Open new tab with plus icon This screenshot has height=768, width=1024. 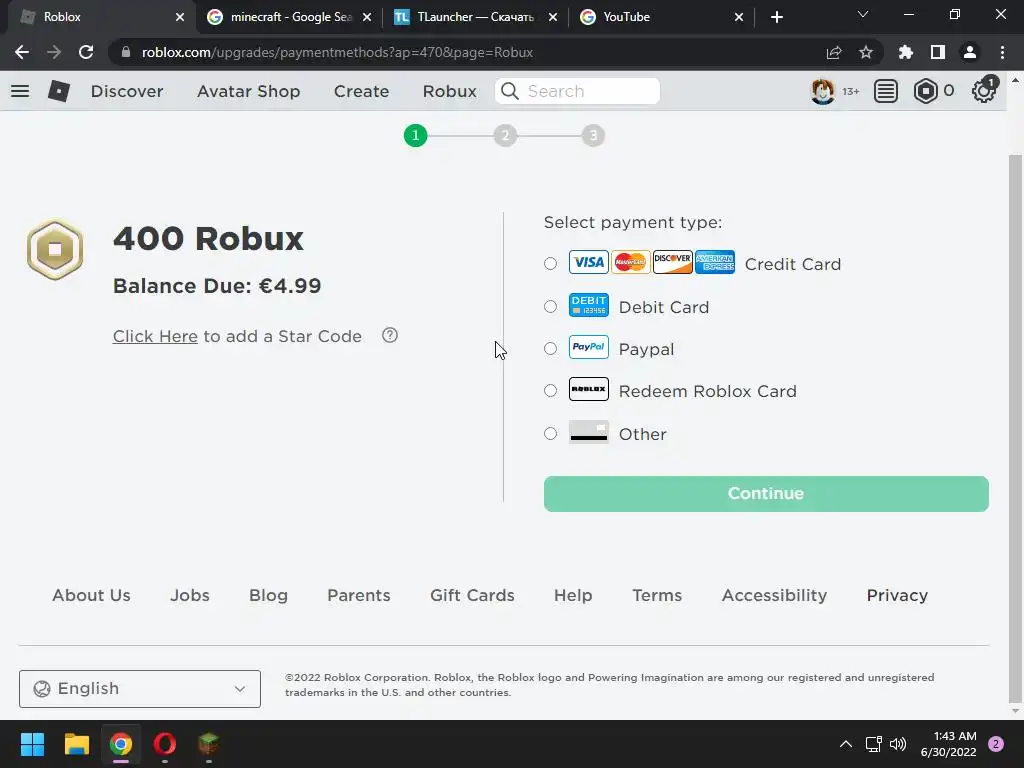click(x=776, y=17)
